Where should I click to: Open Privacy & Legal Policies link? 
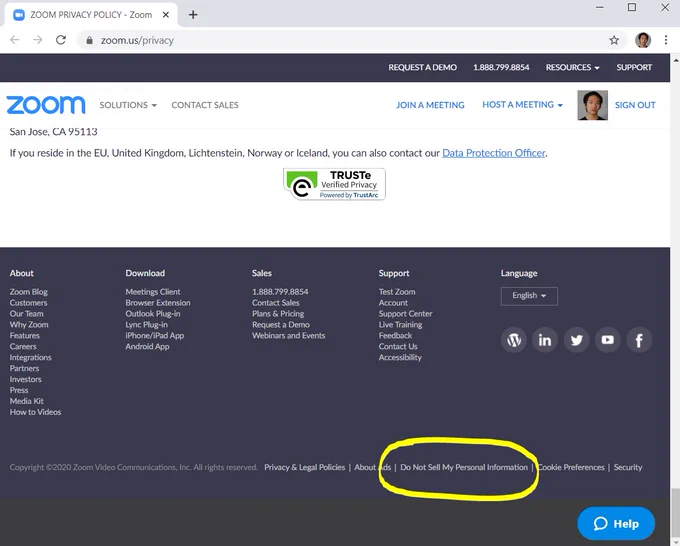click(x=304, y=468)
